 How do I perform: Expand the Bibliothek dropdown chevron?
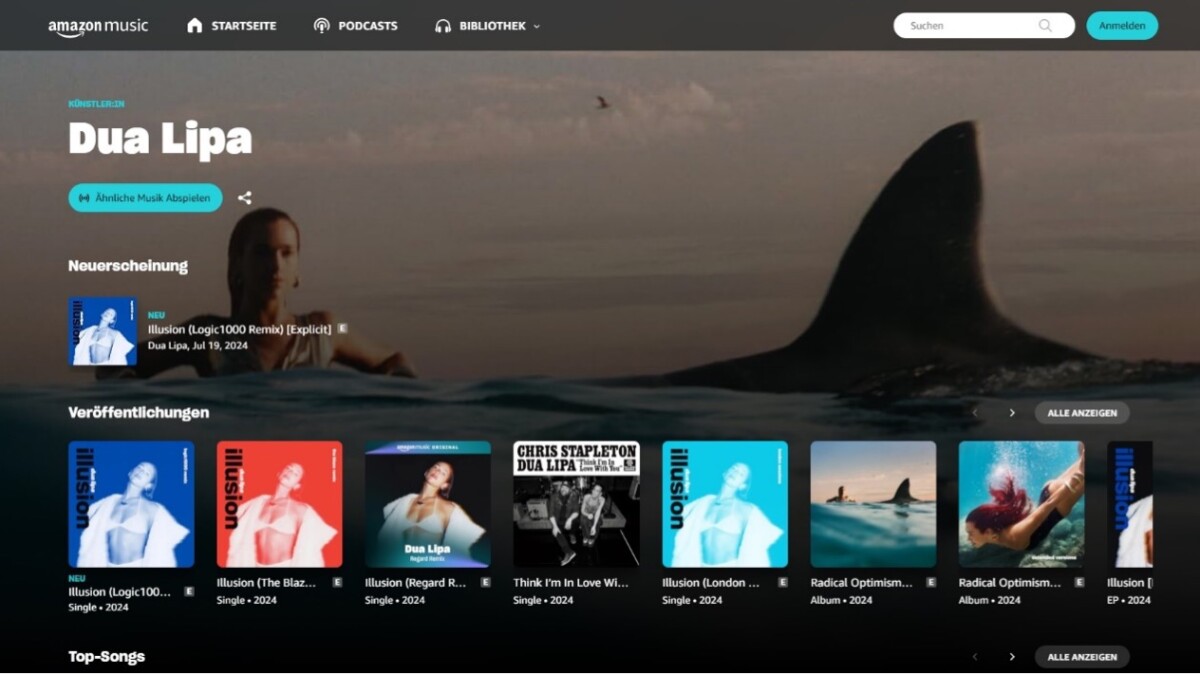click(x=537, y=26)
